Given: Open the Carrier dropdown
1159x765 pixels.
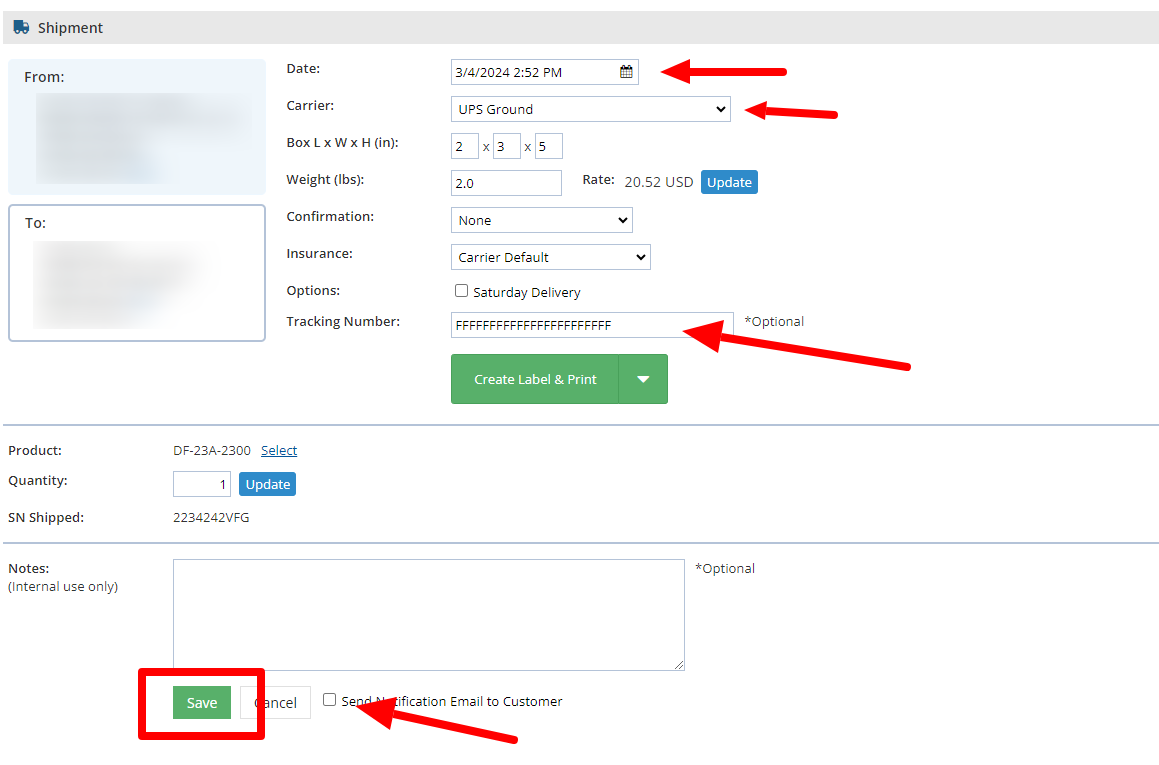Looking at the screenshot, I should pos(590,109).
